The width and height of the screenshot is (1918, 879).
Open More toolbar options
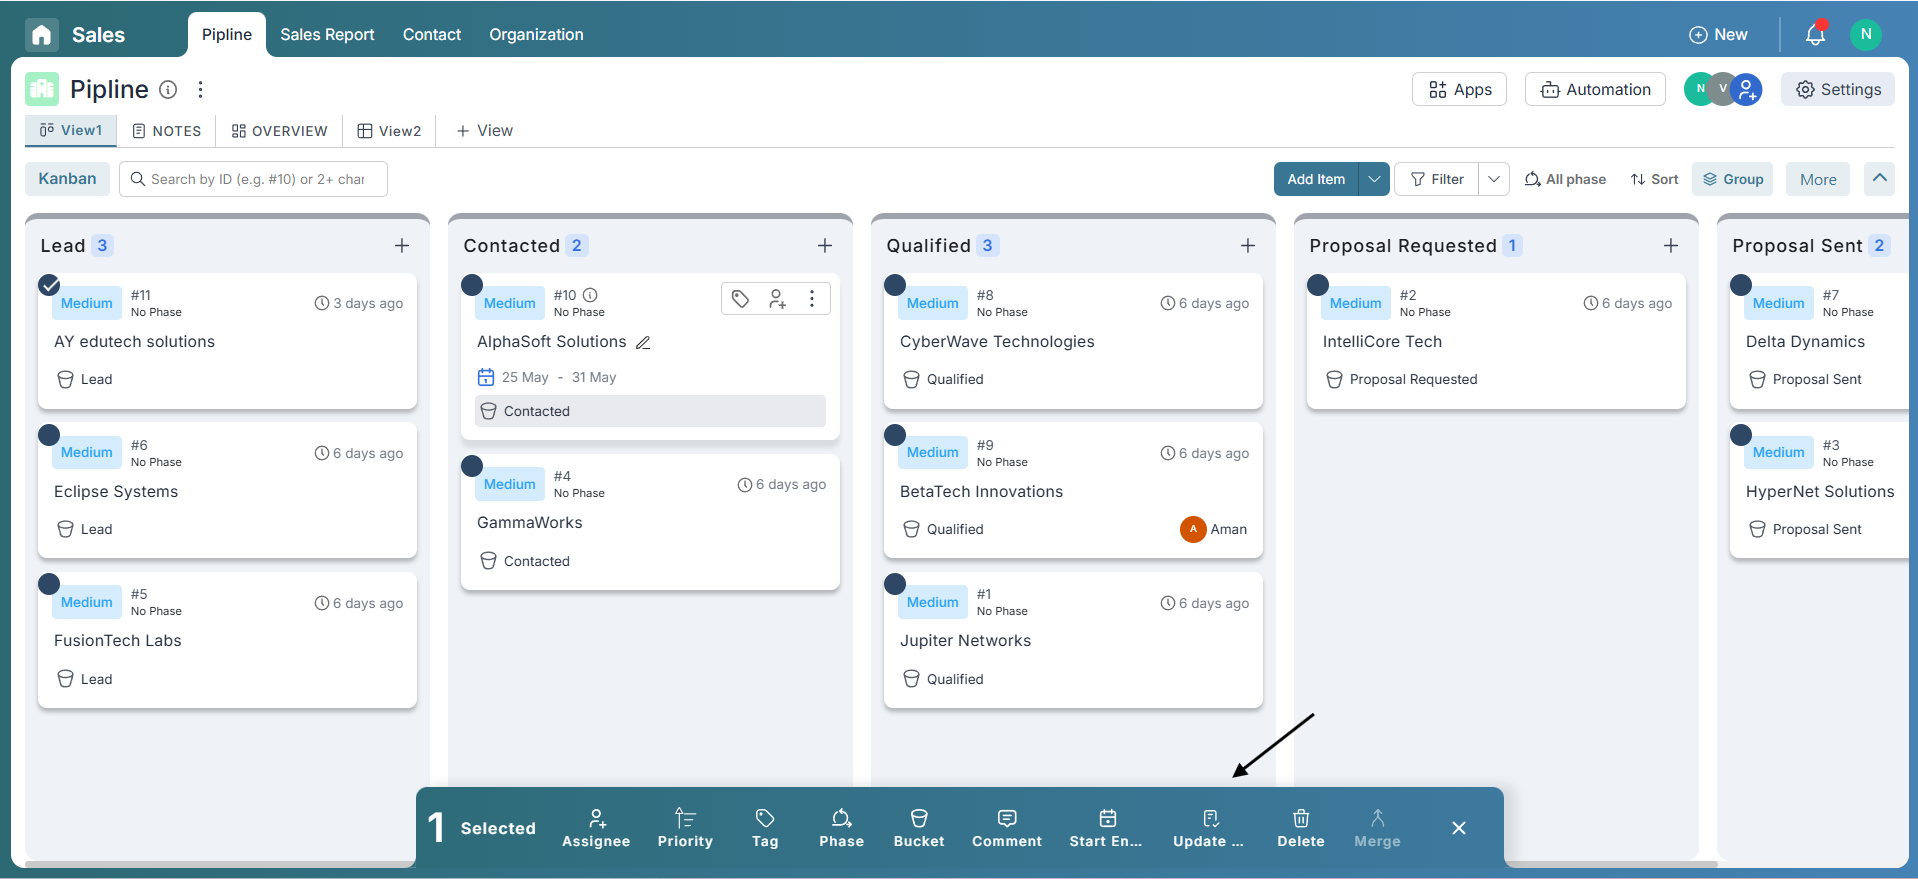1818,179
